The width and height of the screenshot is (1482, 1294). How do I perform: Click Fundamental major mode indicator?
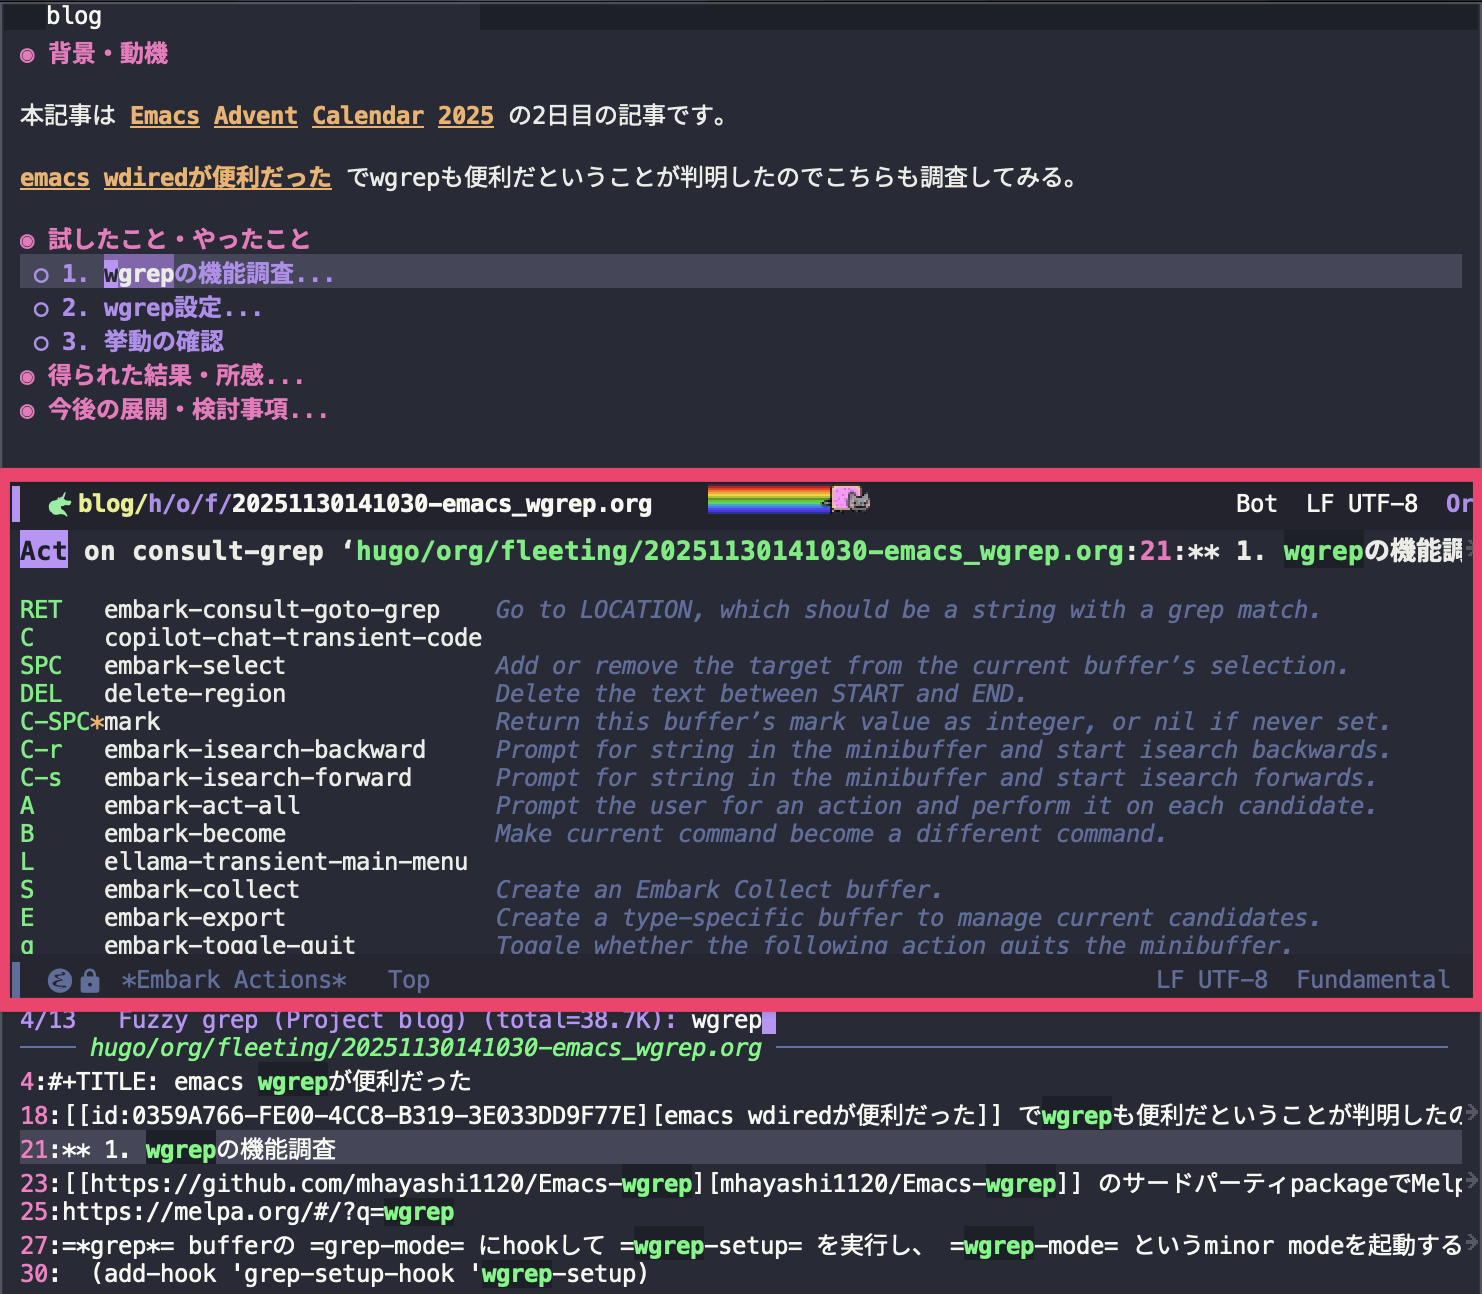pyautogui.click(x=1372, y=980)
